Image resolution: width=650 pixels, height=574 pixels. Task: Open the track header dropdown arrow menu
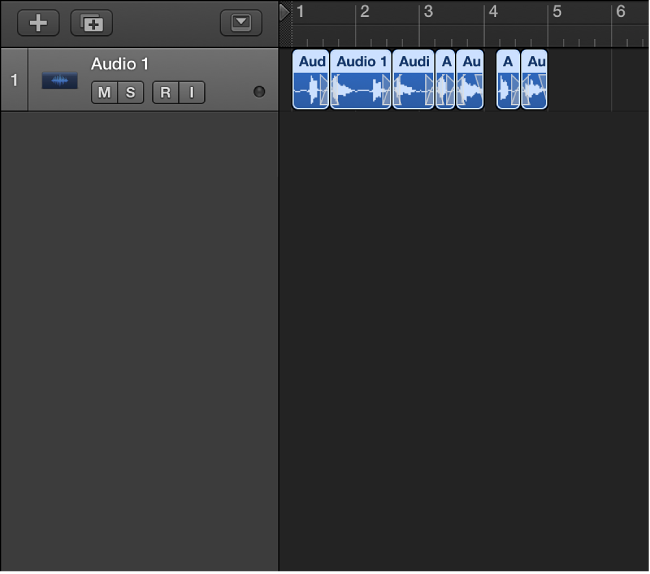240,22
